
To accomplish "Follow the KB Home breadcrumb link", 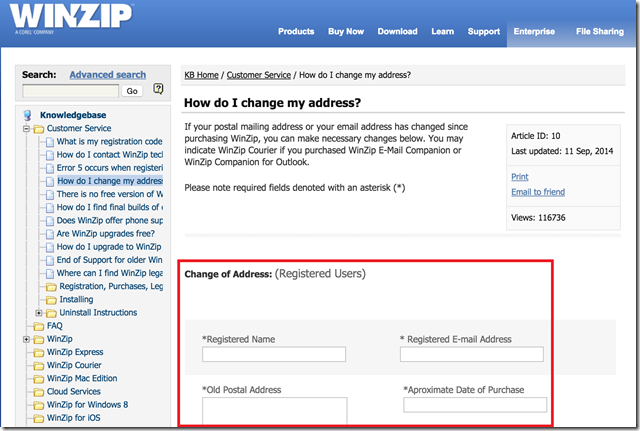I will click(x=201, y=75).
